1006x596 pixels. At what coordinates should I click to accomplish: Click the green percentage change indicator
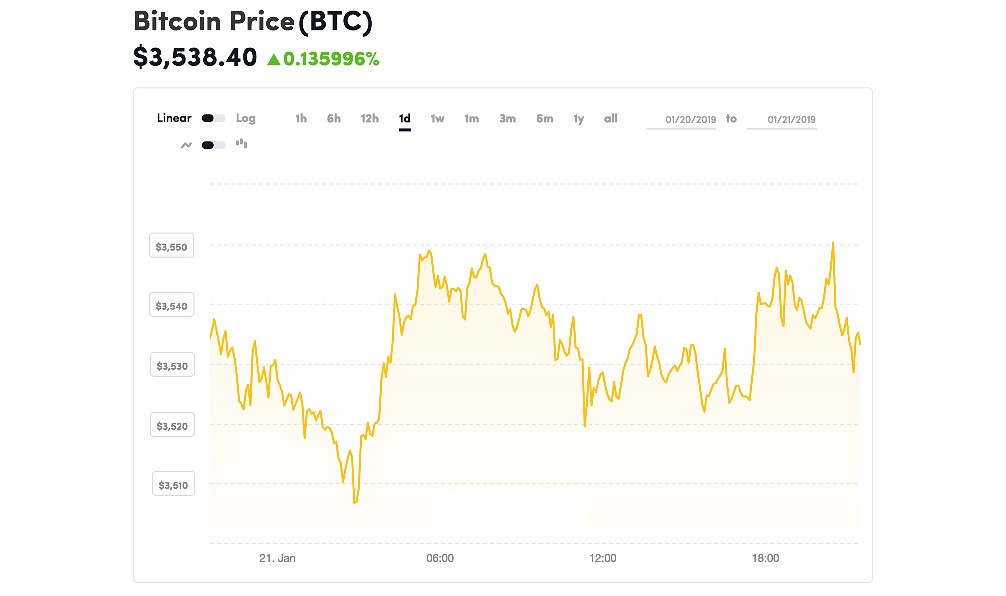pos(323,59)
